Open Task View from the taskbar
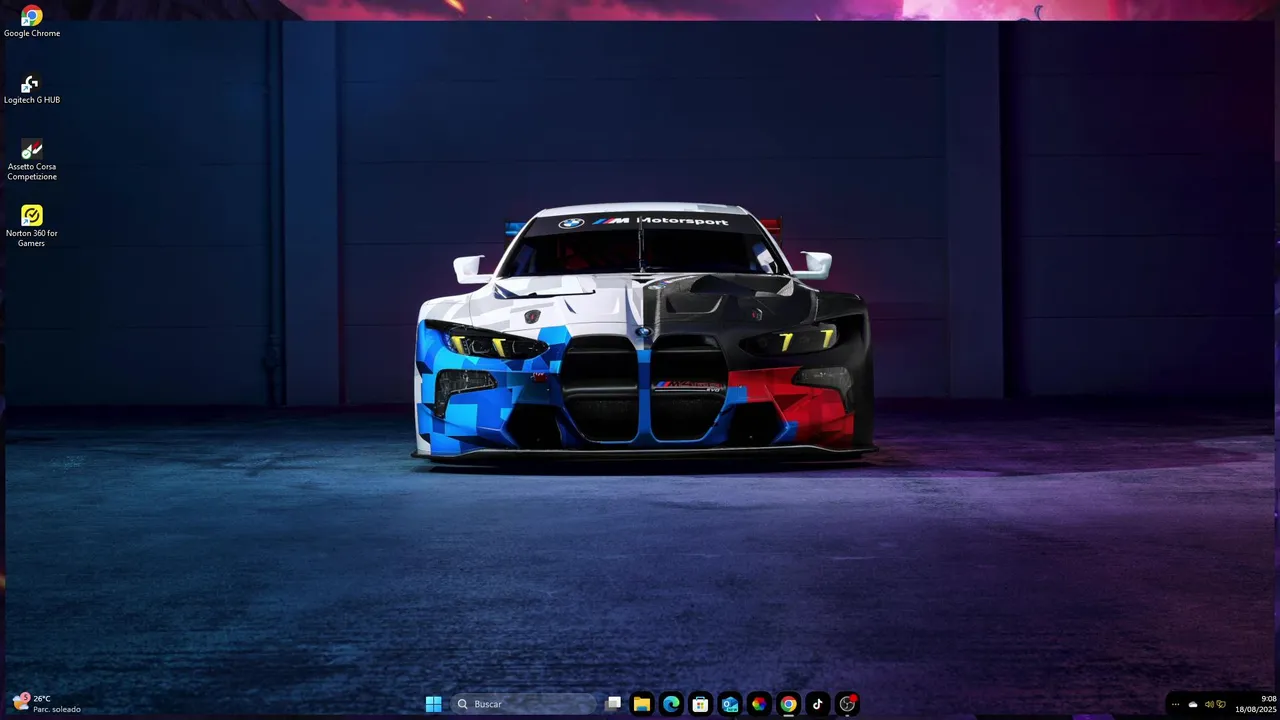This screenshot has height=720, width=1280. (614, 704)
